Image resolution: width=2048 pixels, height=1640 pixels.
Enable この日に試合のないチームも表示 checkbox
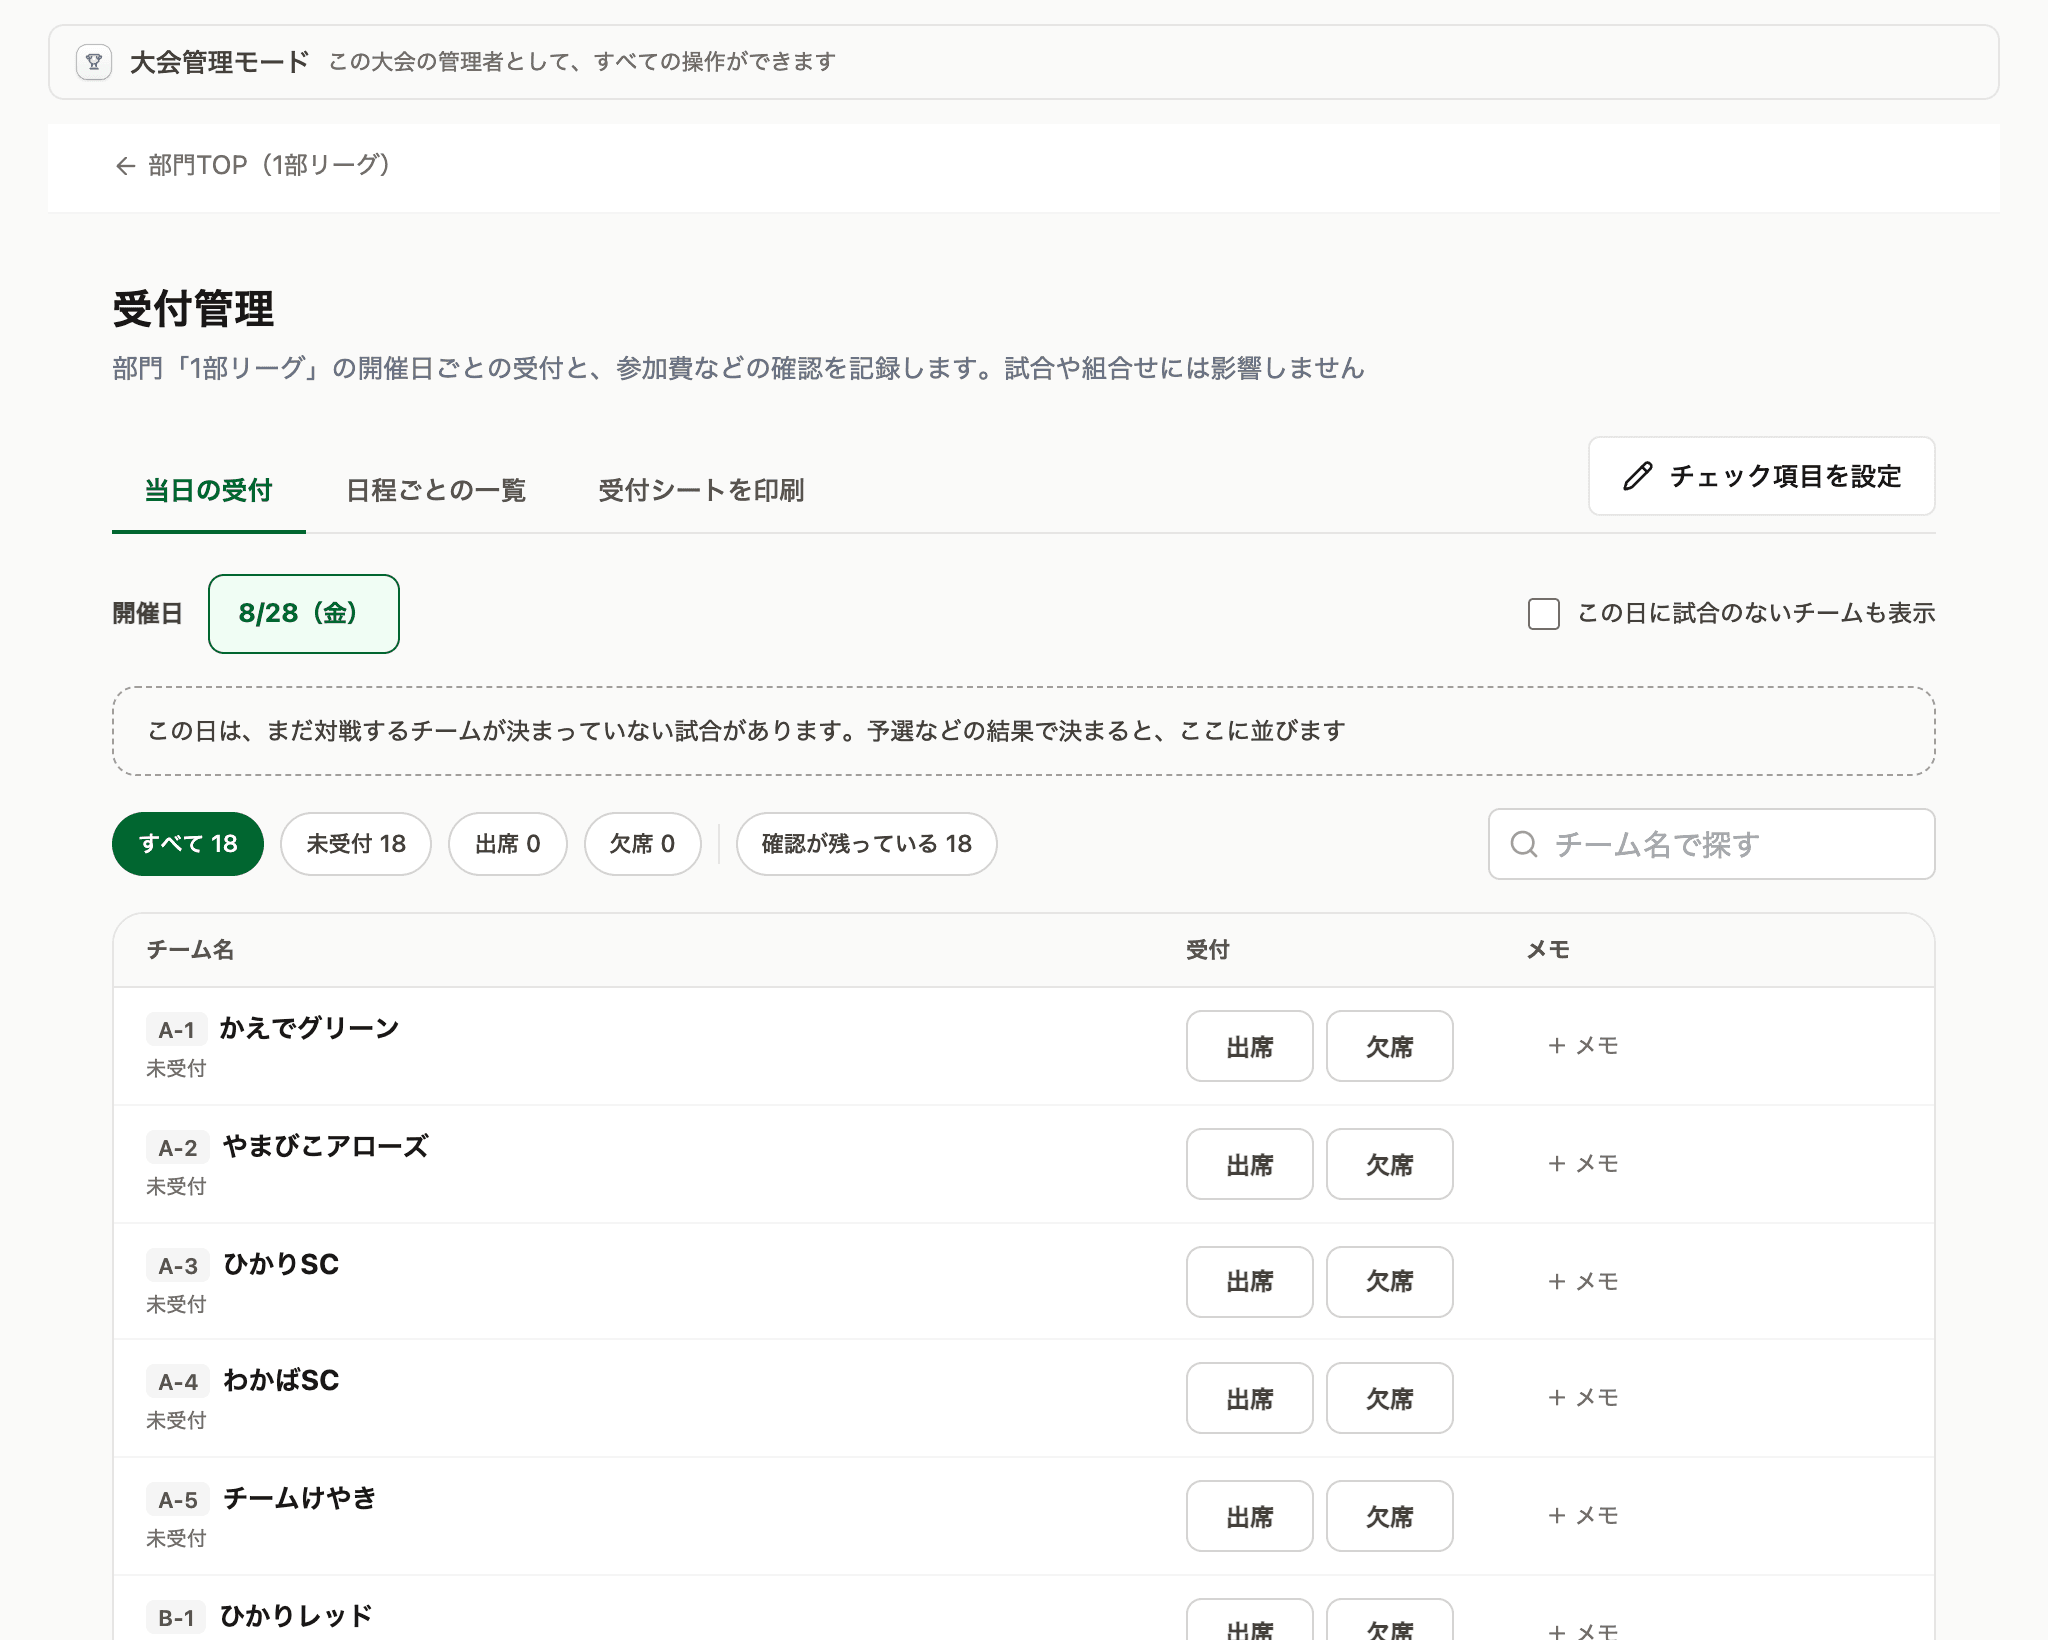click(1543, 613)
